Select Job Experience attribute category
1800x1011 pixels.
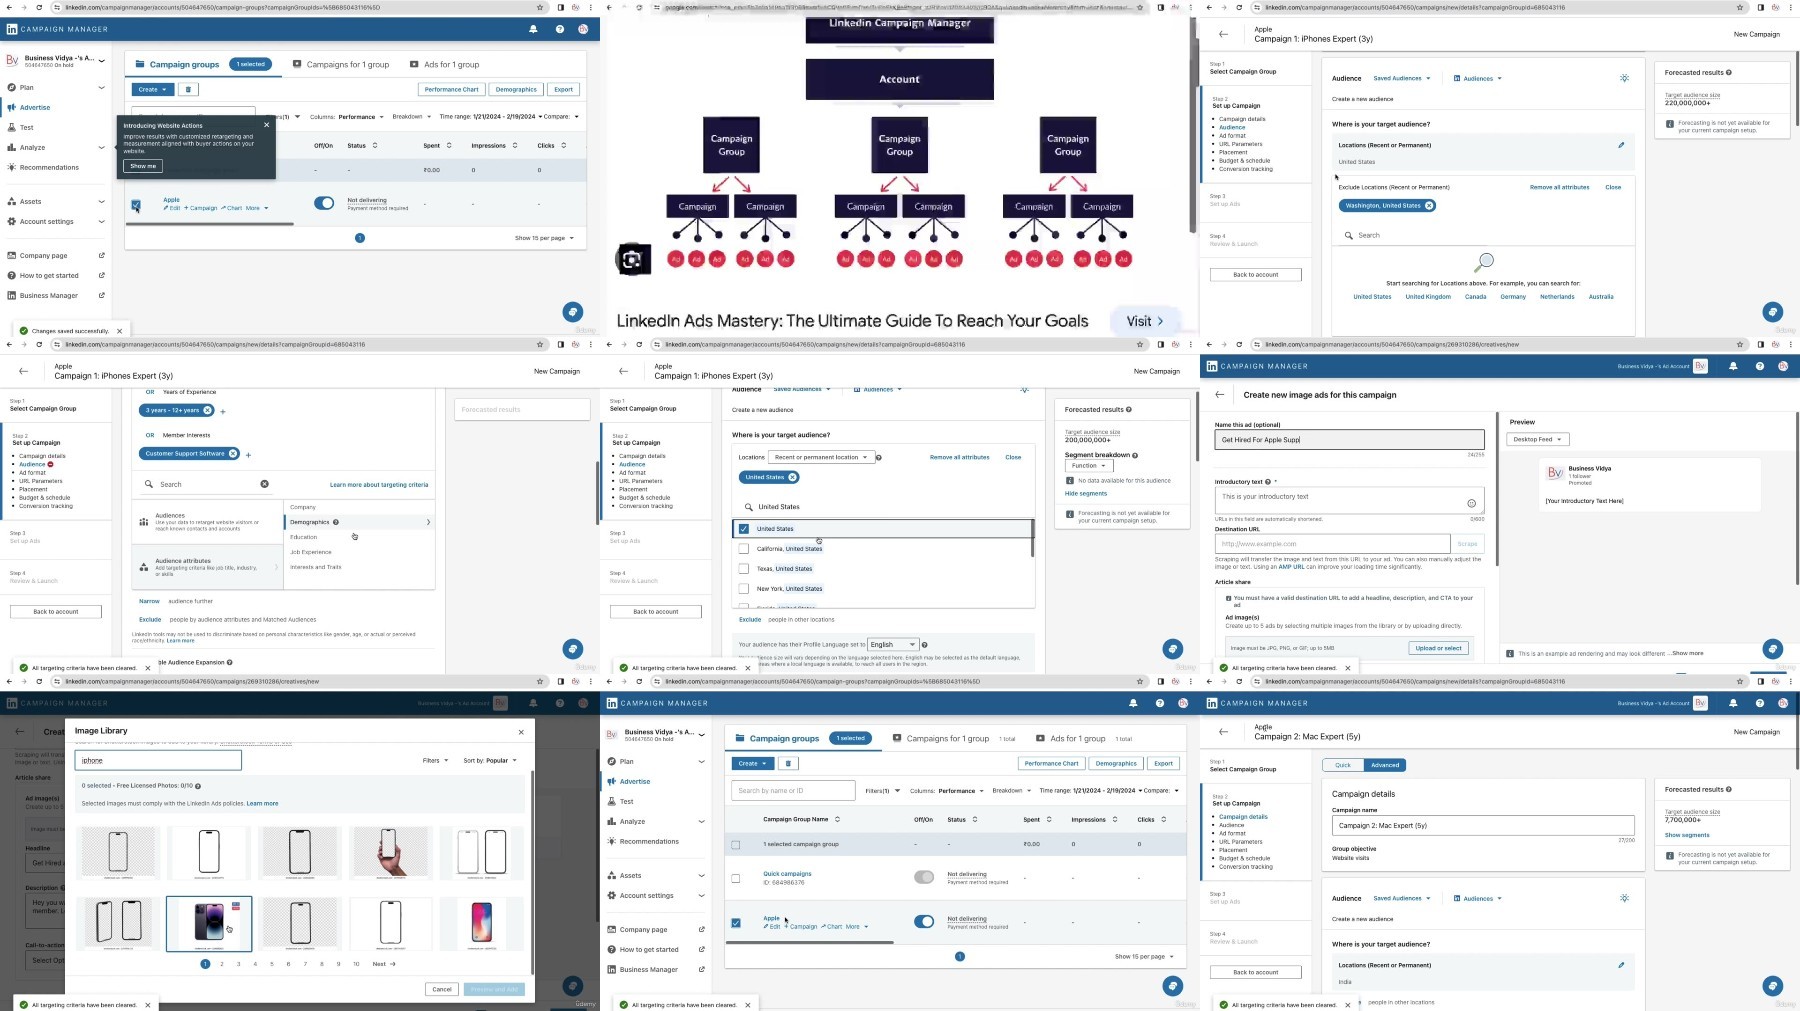pos(311,552)
